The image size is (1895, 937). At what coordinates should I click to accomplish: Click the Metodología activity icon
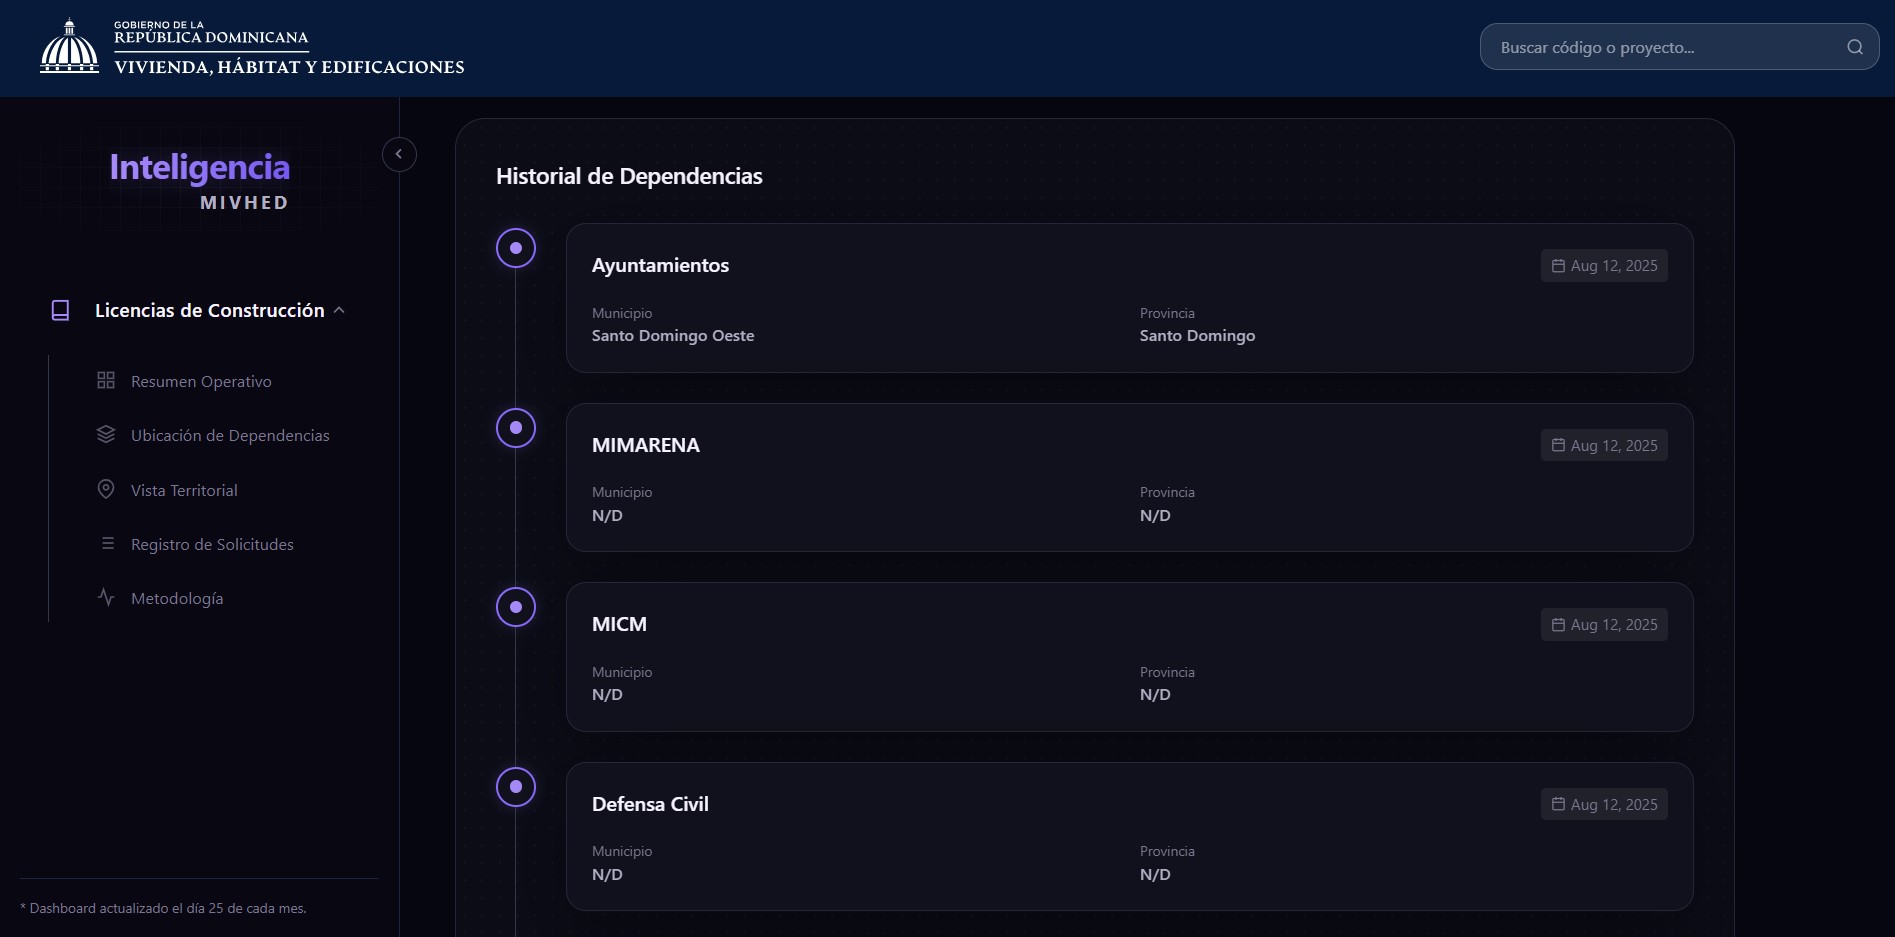(106, 598)
